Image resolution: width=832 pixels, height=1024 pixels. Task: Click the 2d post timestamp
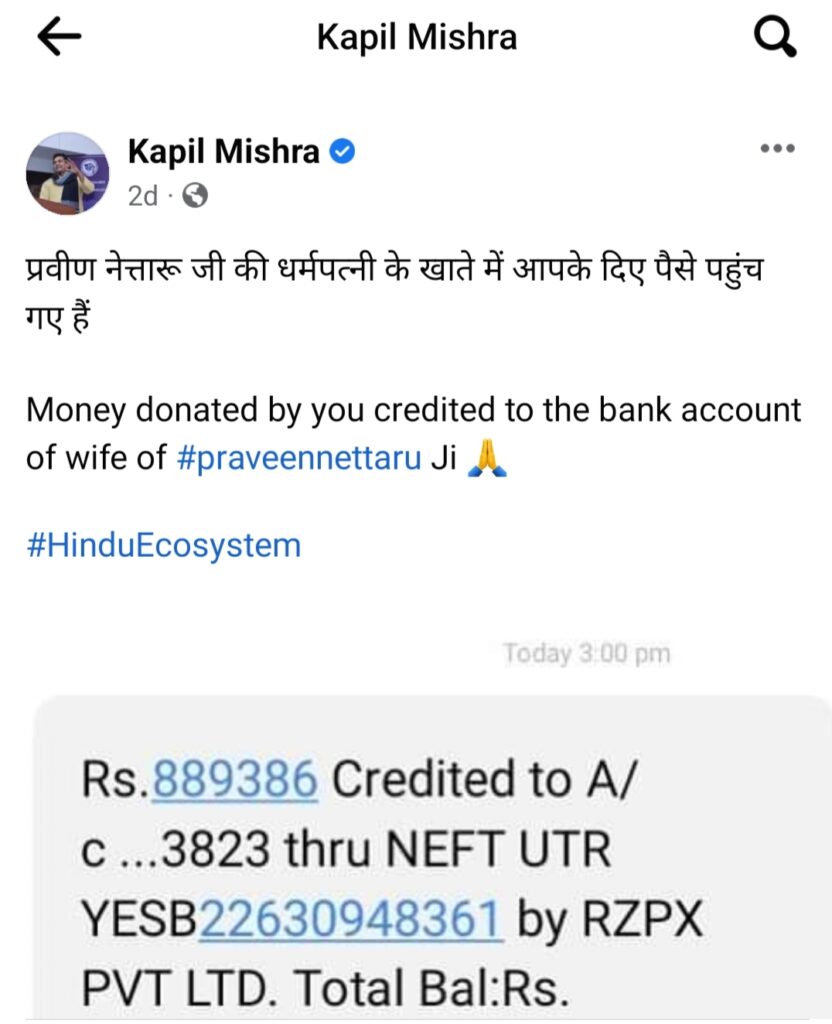point(142,195)
